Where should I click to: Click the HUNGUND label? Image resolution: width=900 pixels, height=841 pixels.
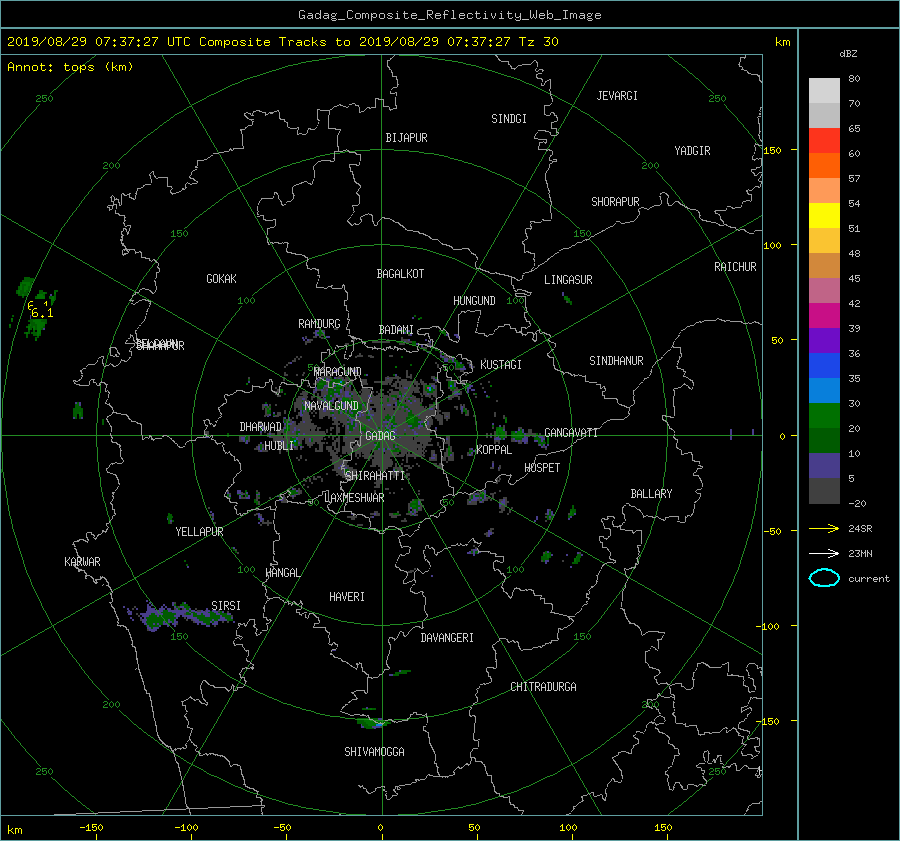(474, 301)
